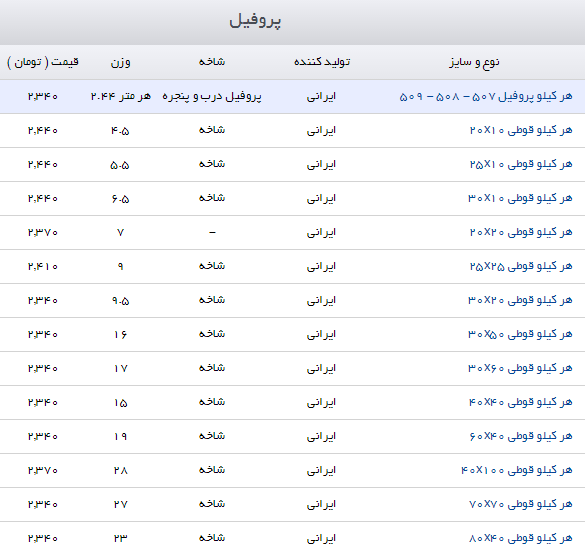Open the هر کیلو قوطی ۷۰X۷۰ link
585x553 pixels.
(520, 504)
